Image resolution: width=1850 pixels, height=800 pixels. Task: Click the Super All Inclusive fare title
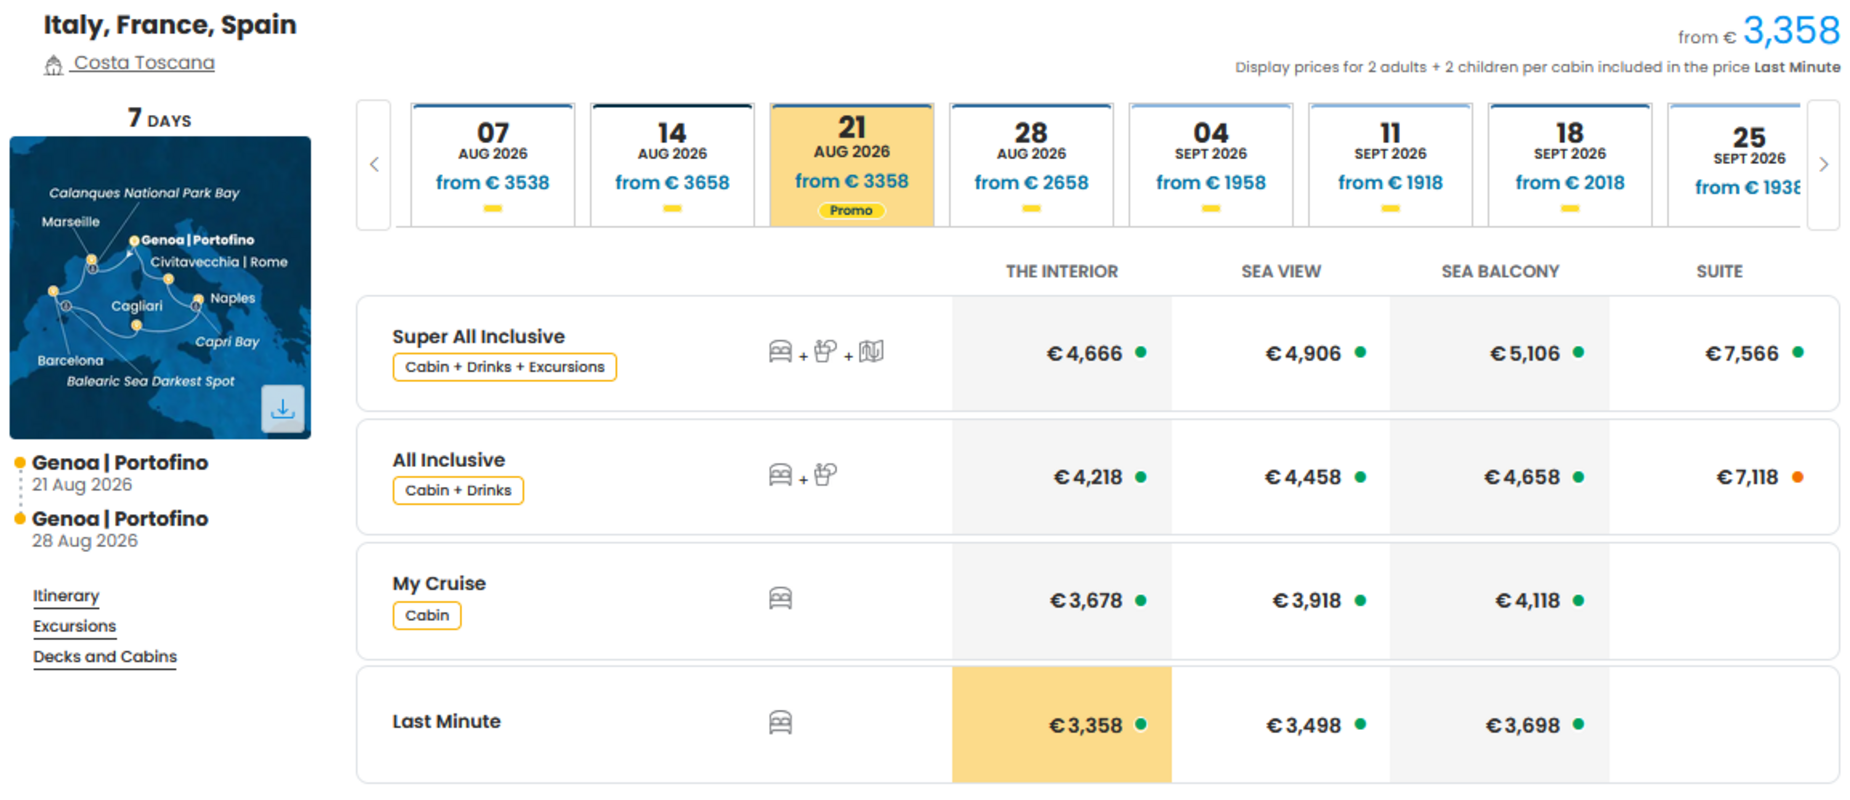(478, 337)
